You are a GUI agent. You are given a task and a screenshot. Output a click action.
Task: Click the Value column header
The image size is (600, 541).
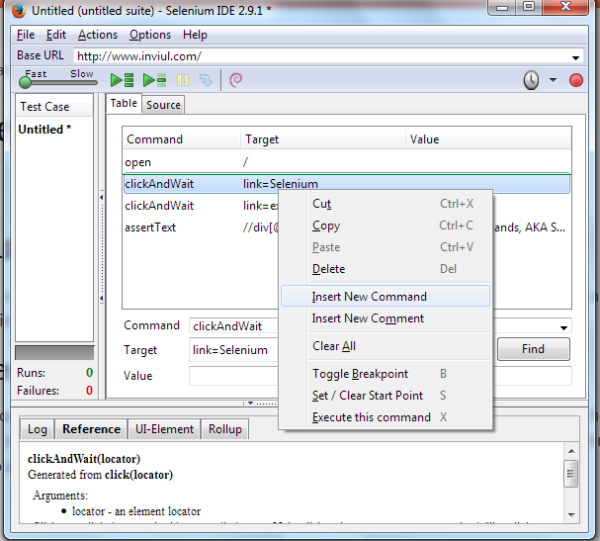point(488,139)
